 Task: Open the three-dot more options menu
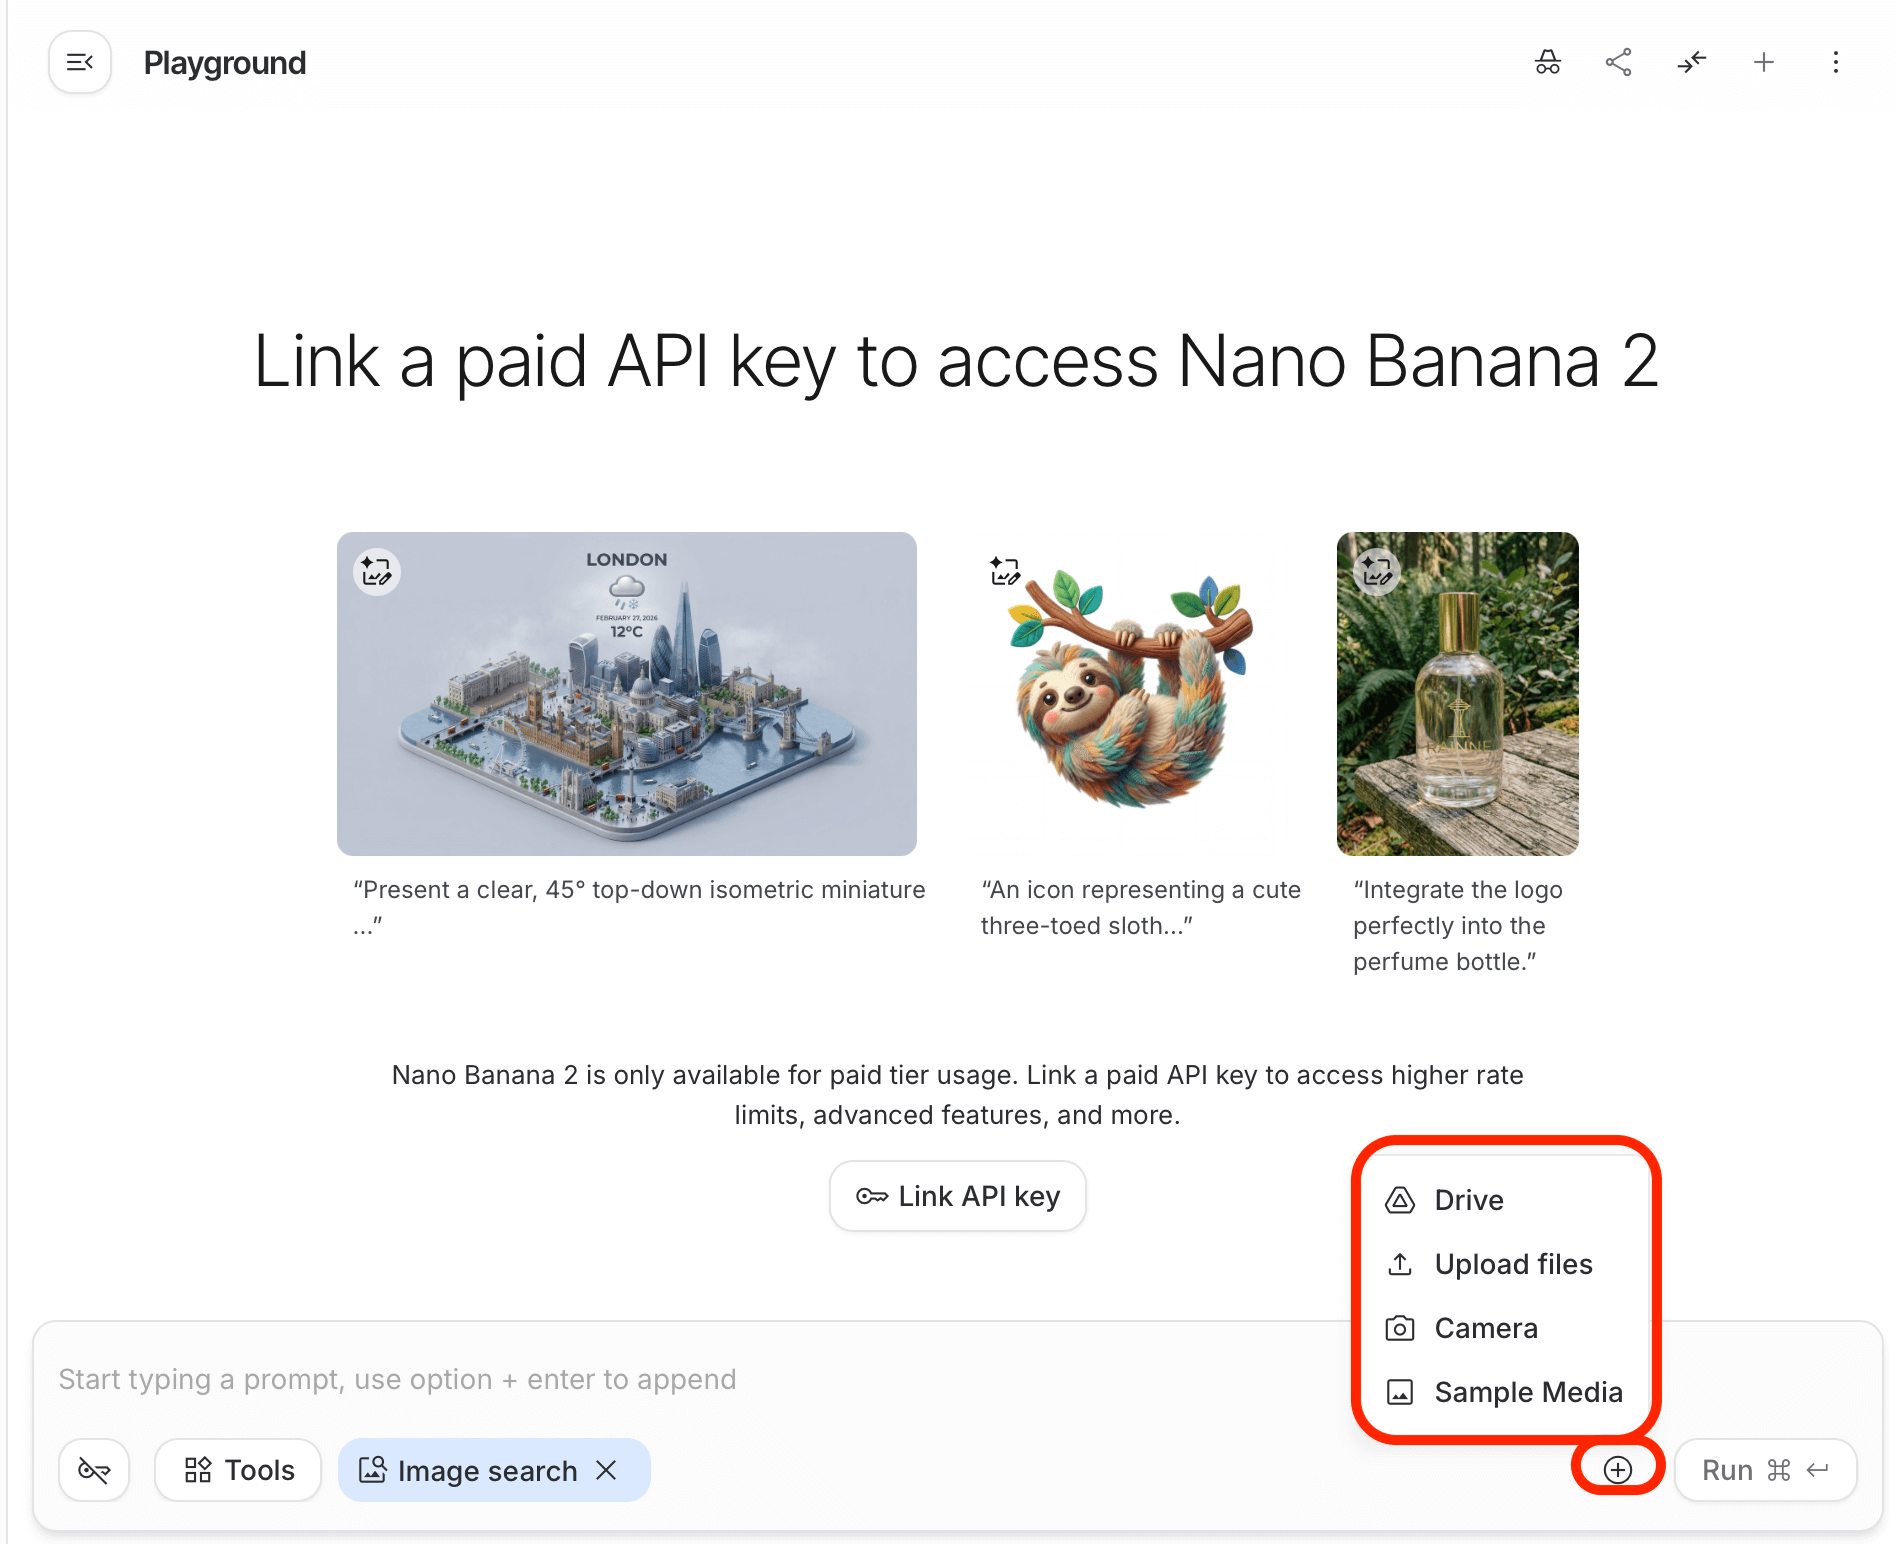(x=1835, y=63)
